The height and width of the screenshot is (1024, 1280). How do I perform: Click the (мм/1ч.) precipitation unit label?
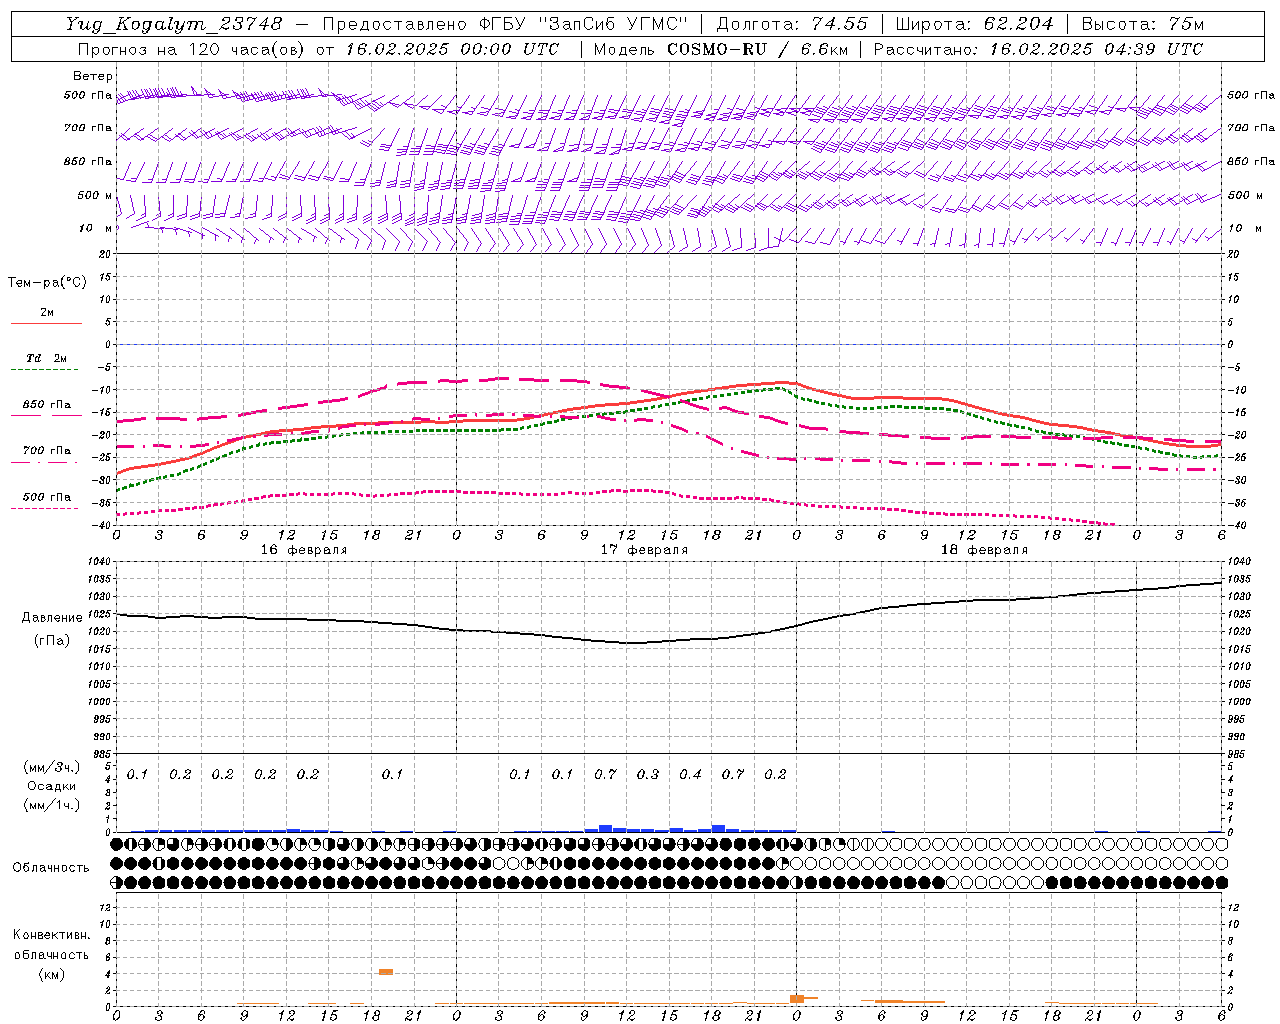coord(51,805)
